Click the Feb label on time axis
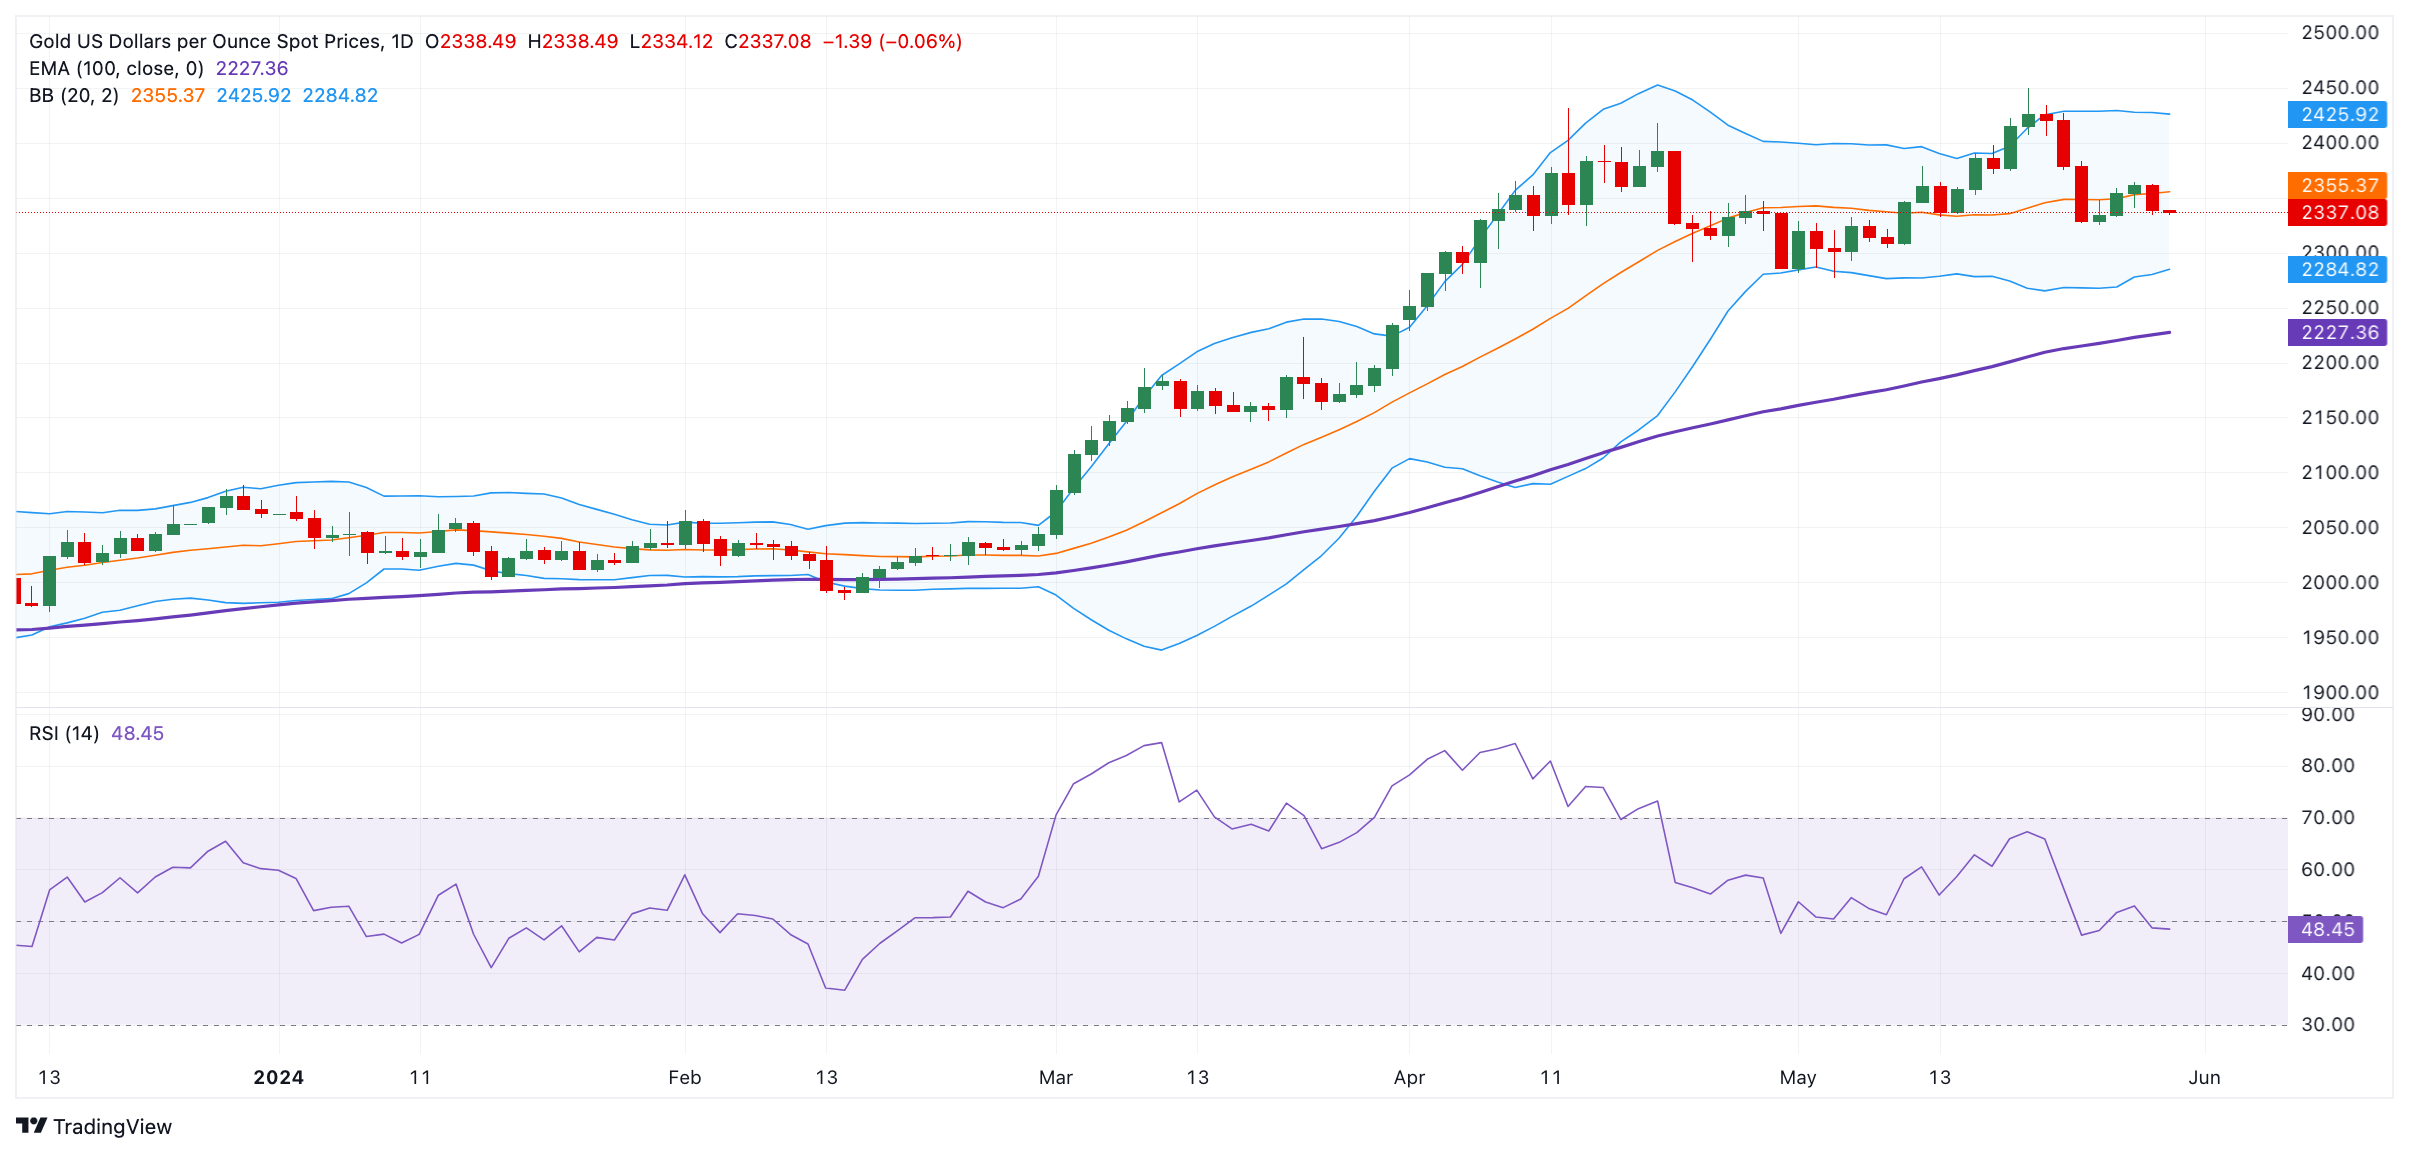The width and height of the screenshot is (2409, 1154). point(684,1077)
